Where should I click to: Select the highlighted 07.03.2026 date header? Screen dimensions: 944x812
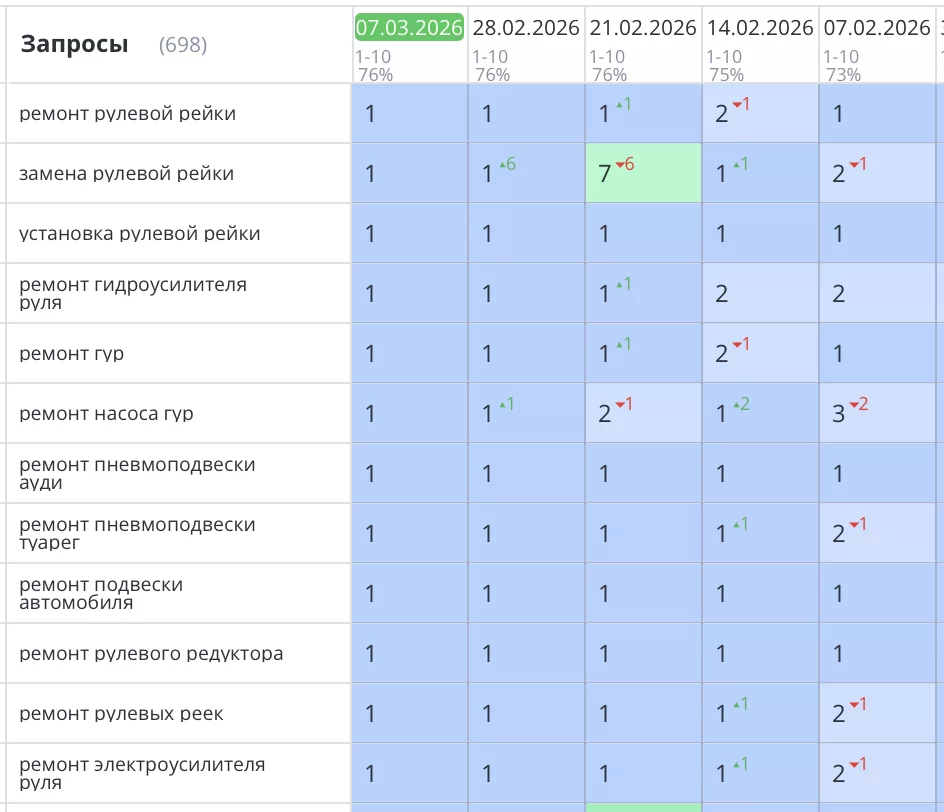[x=409, y=28]
